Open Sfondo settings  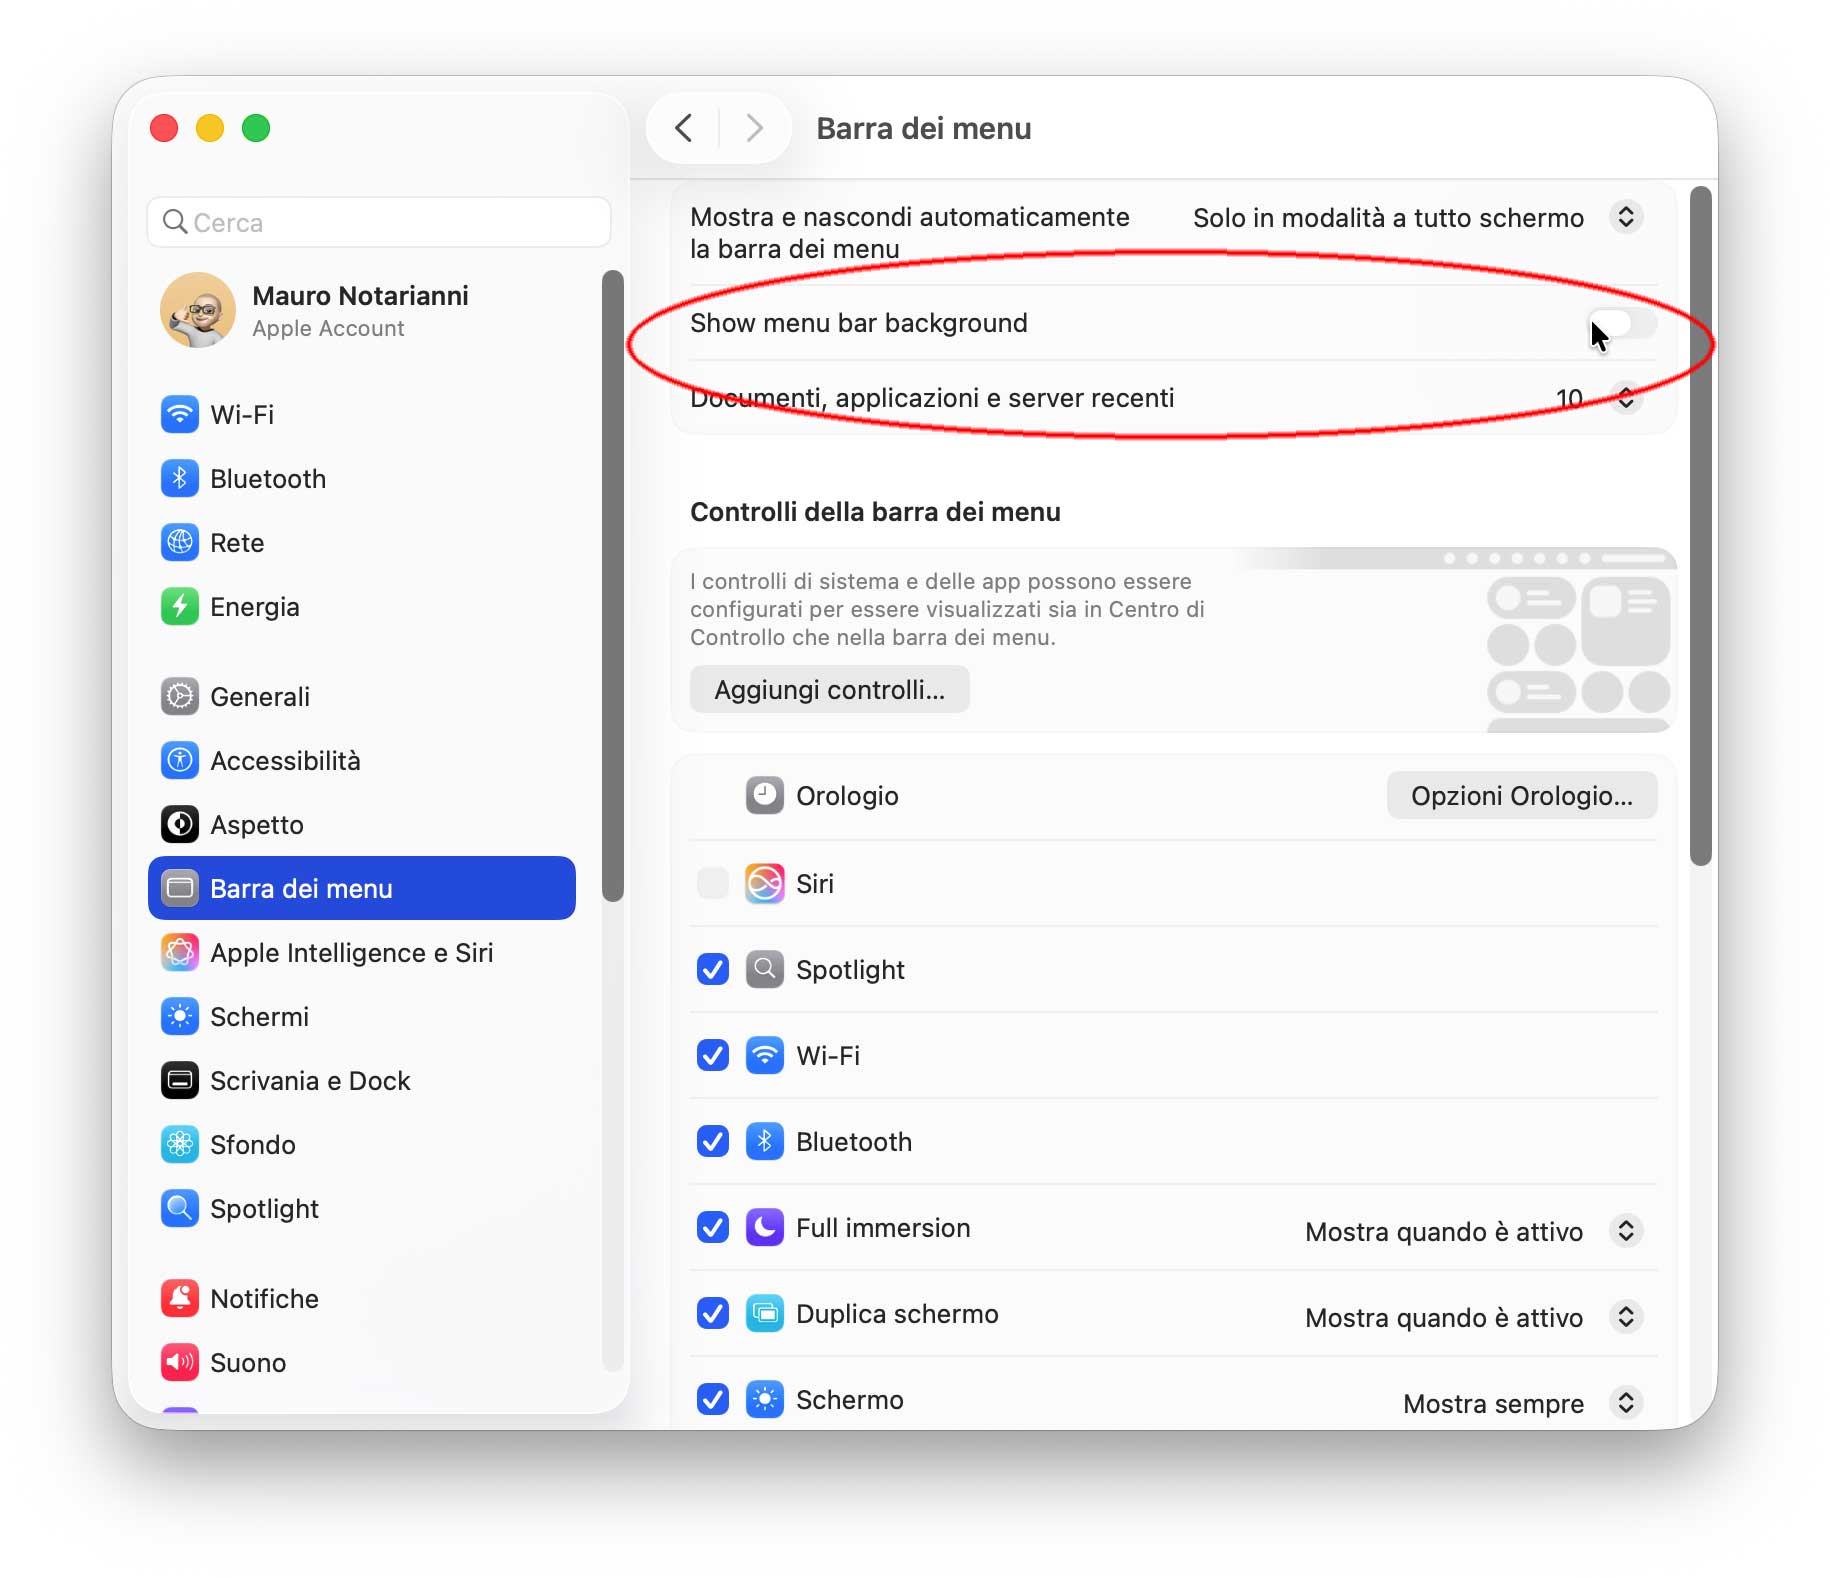252,1144
